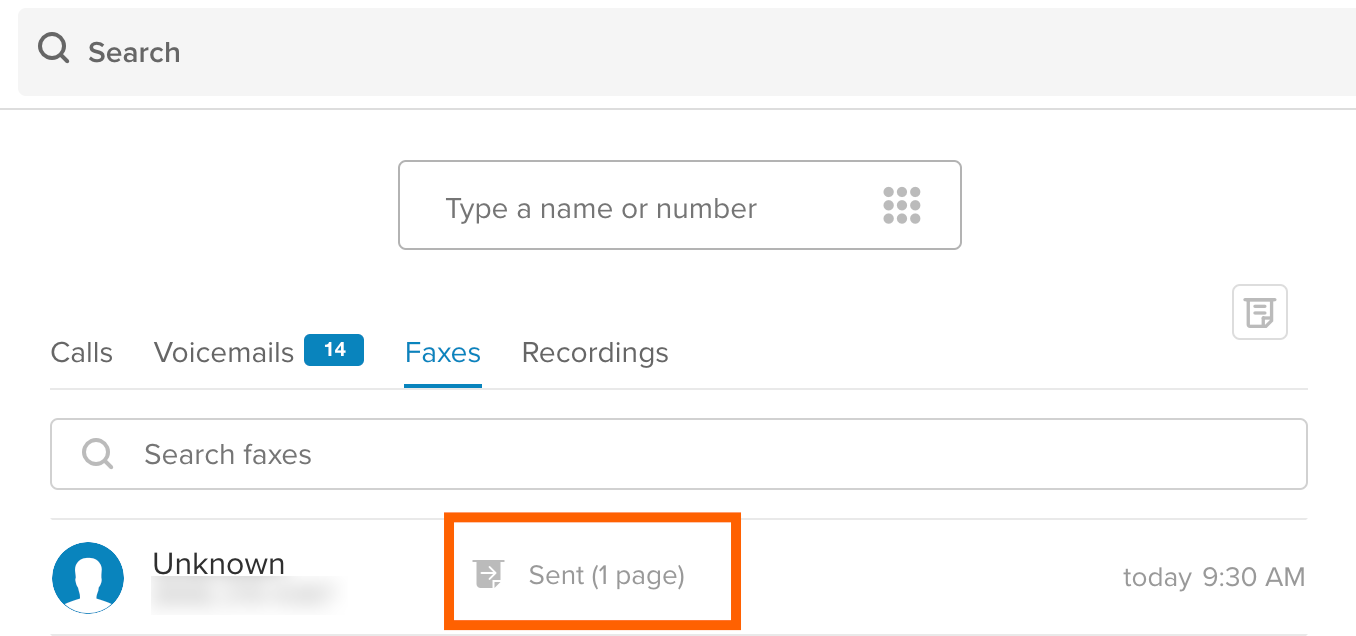Image resolution: width=1356 pixels, height=636 pixels.
Task: Select the Unknown contact name
Action: [218, 564]
